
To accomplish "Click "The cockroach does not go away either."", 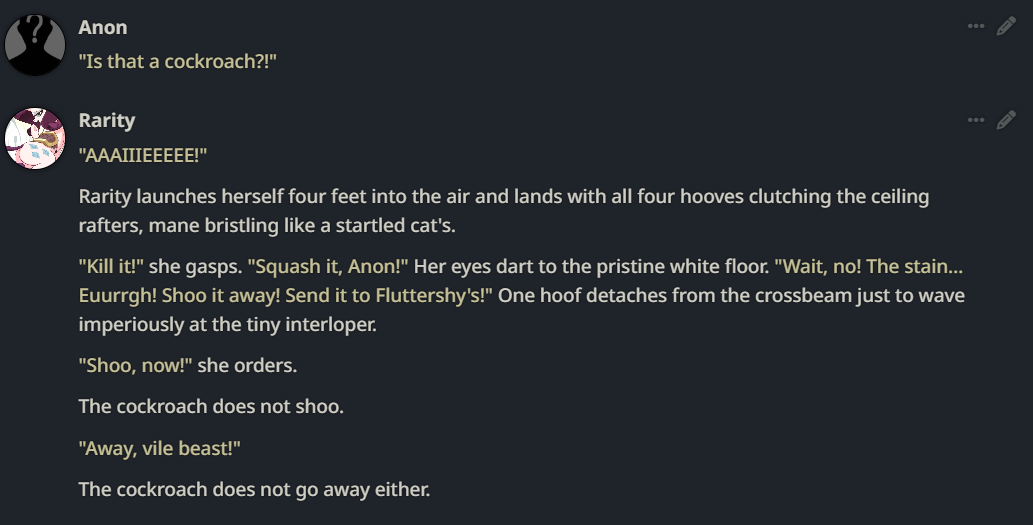I will pos(254,489).
